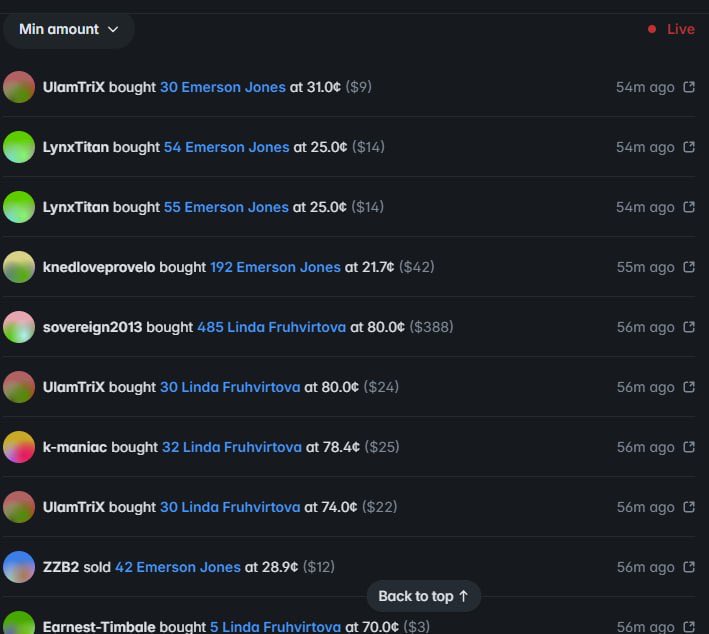The height and width of the screenshot is (634, 709).
Task: Click LynxTitan avatar in 55 Emerson Jones row
Action: click(x=19, y=207)
